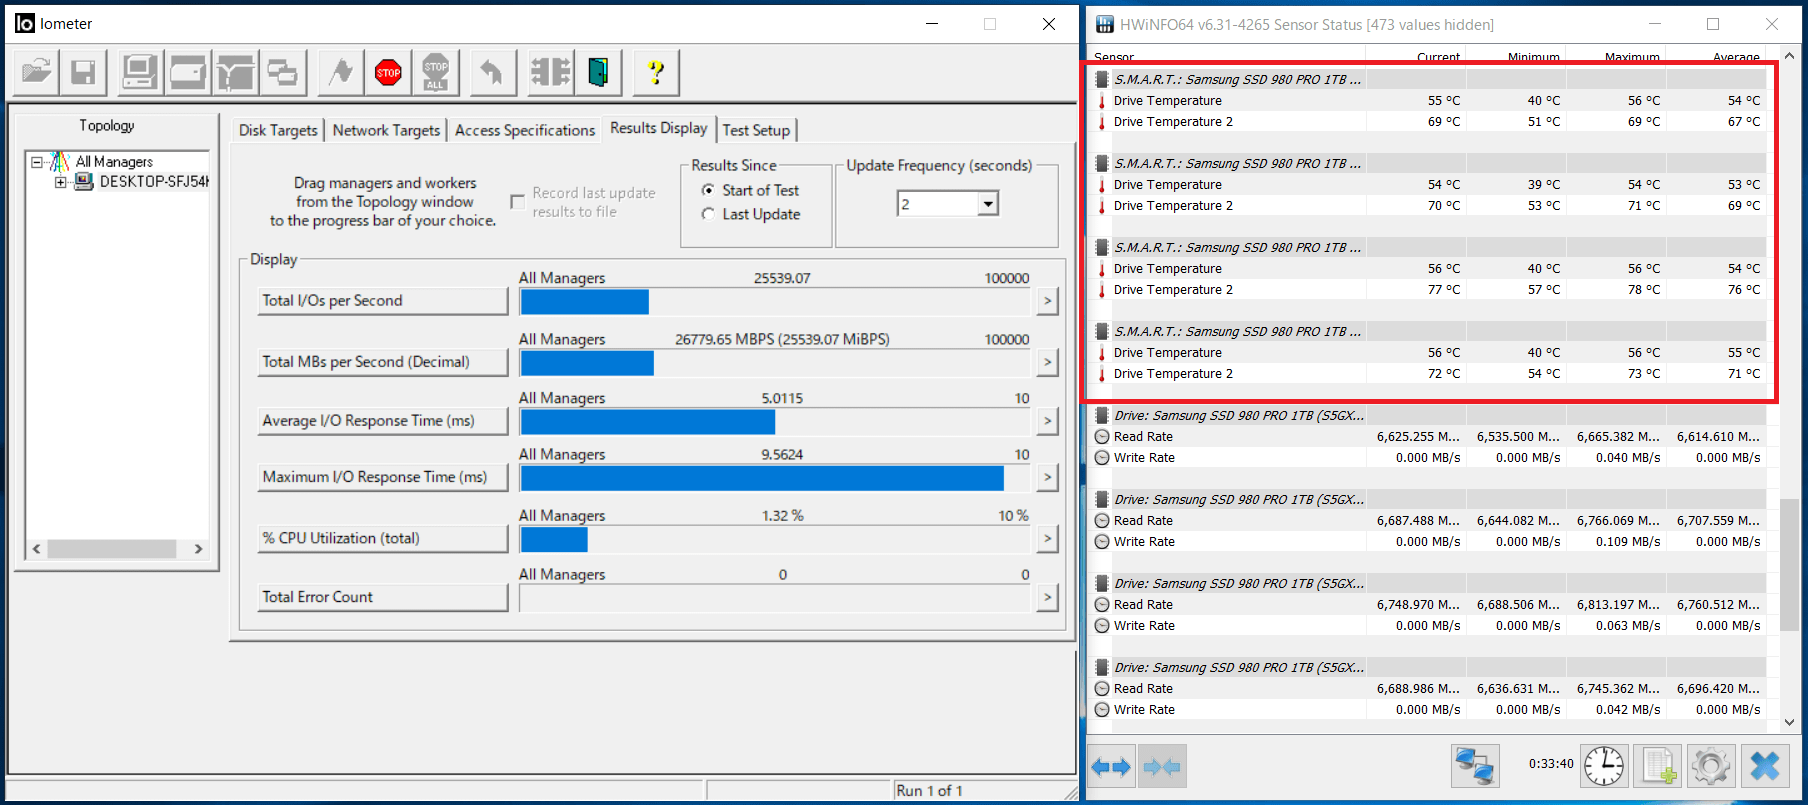The height and width of the screenshot is (805, 1808).
Task: Click Total MBs per Second (Decimal) button
Action: (x=383, y=362)
